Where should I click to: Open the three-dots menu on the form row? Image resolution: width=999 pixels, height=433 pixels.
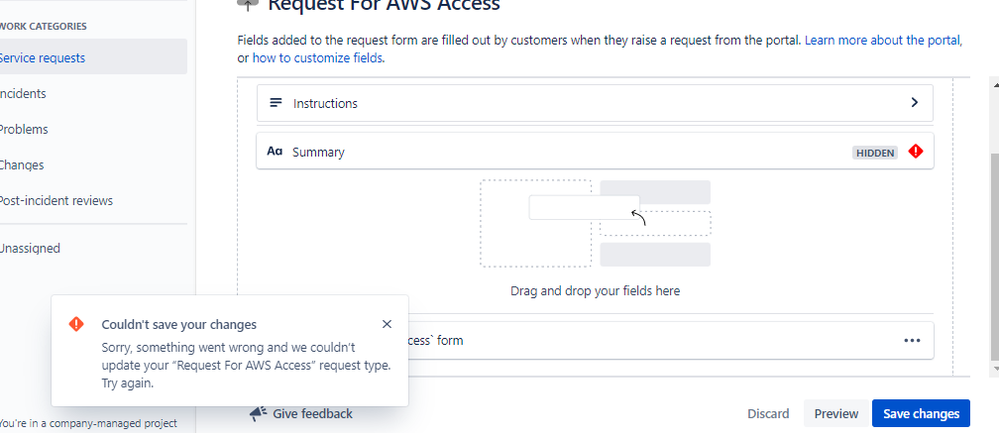tap(912, 341)
